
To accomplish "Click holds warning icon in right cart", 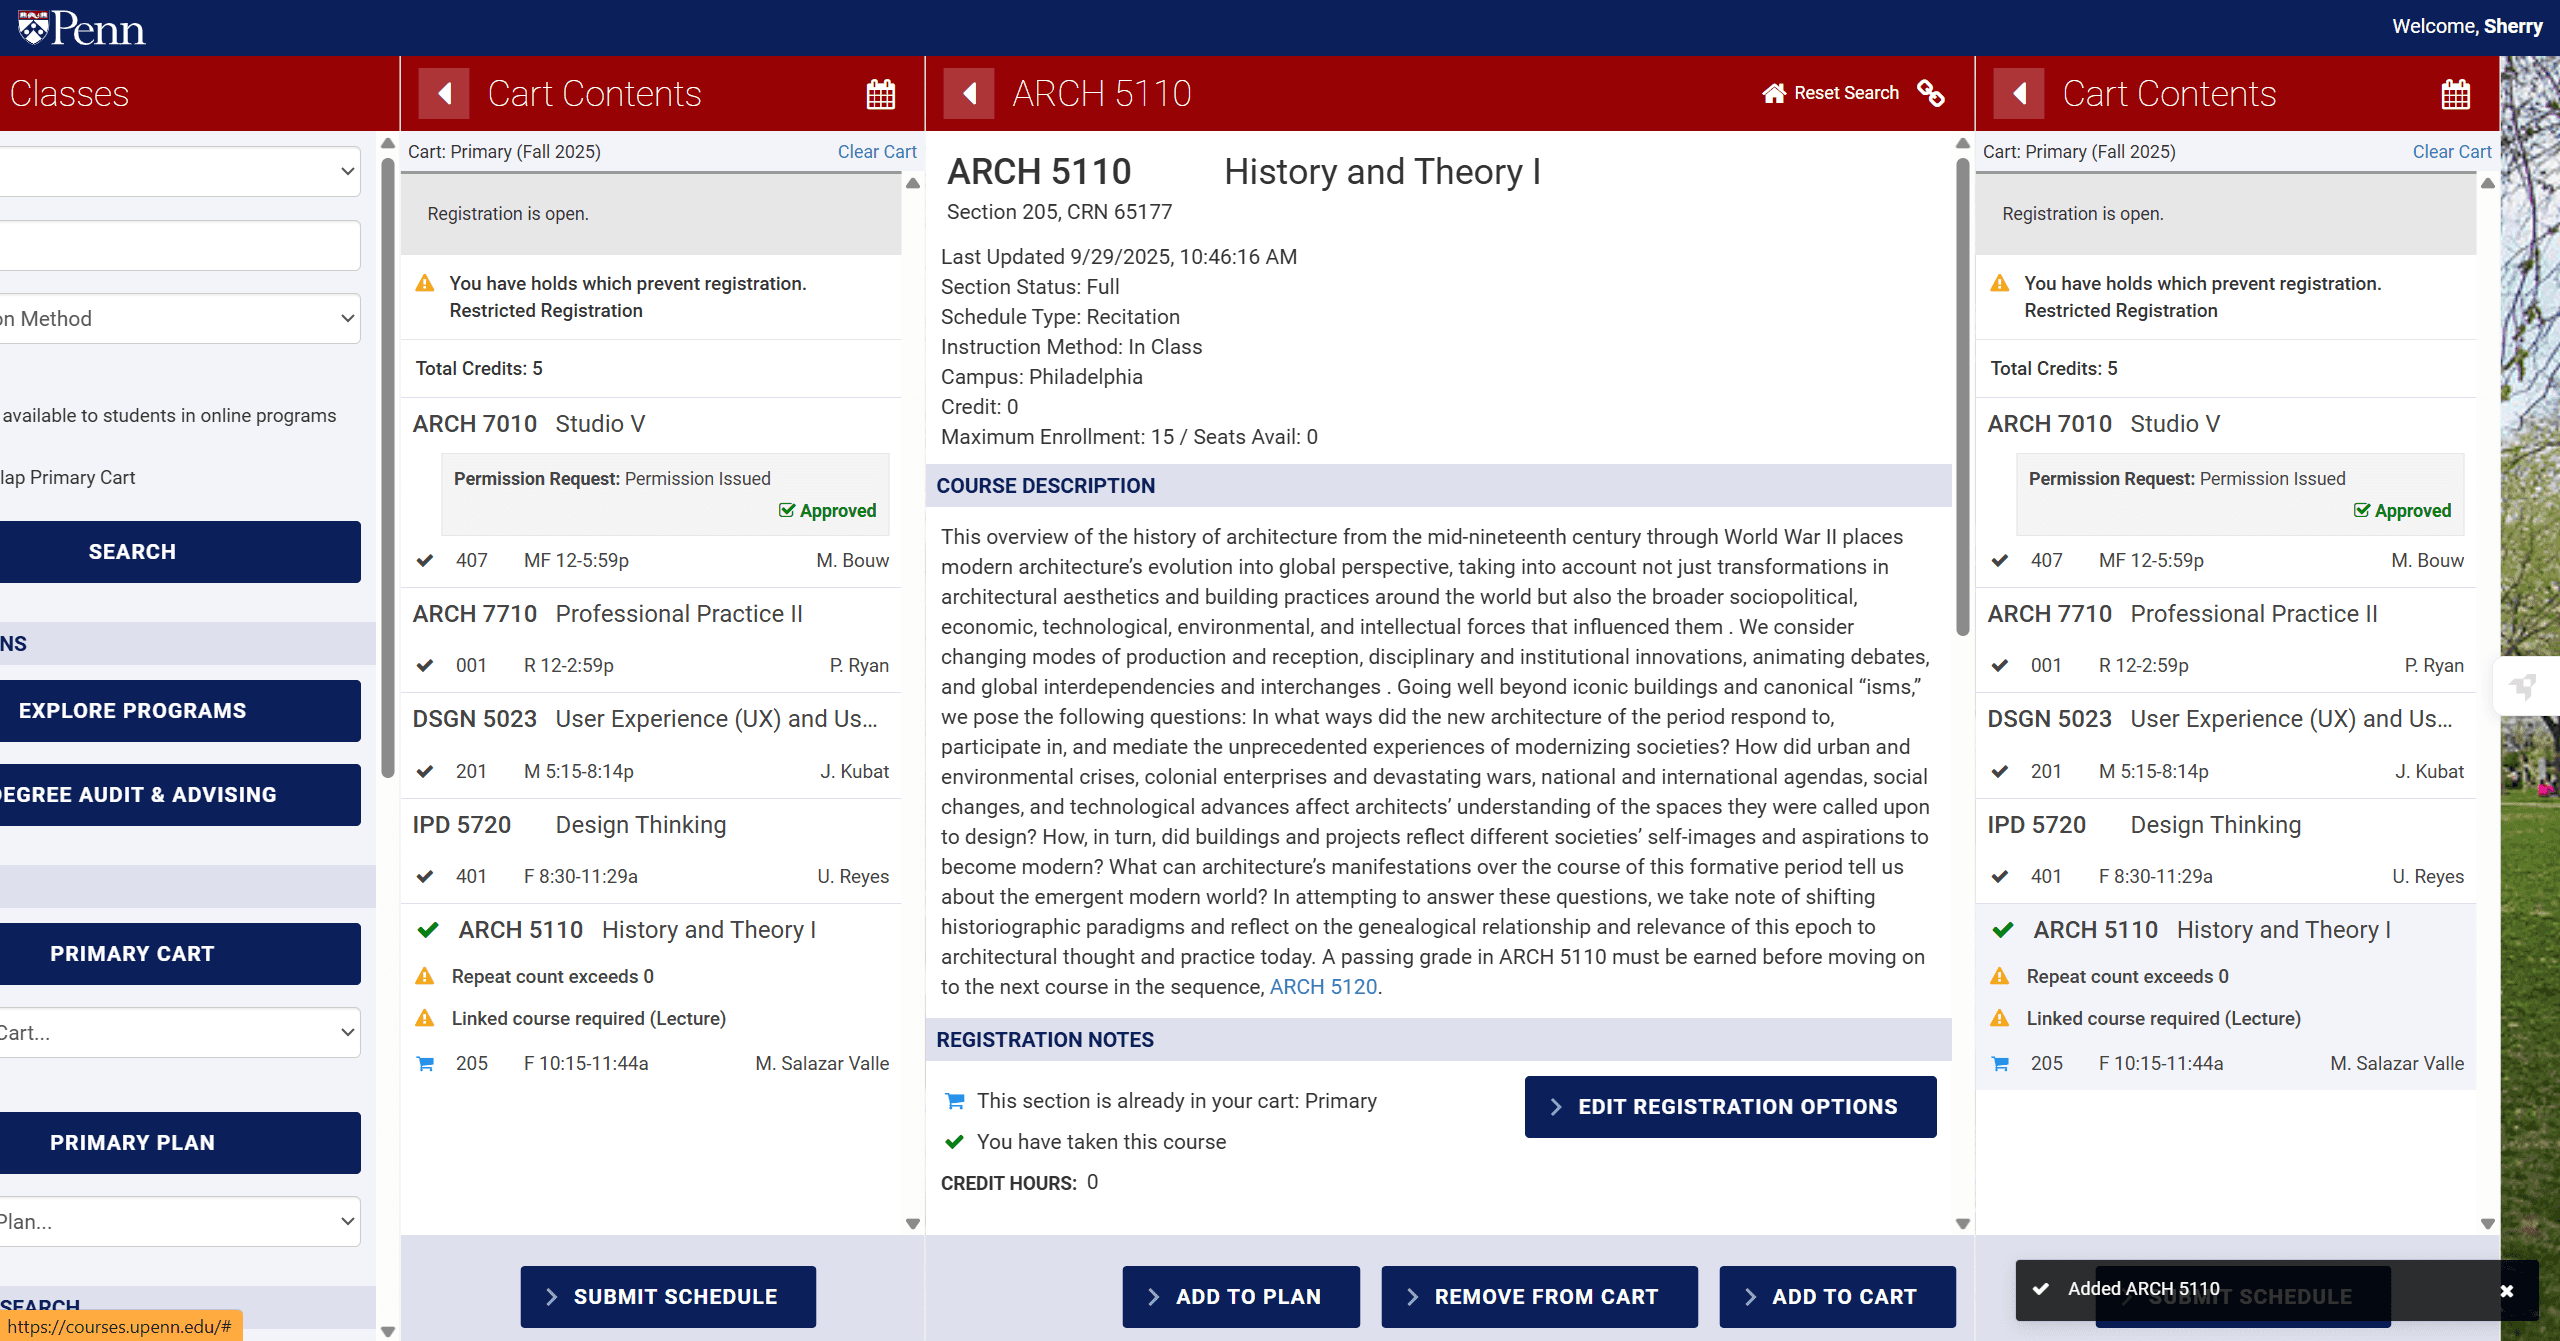I will [2000, 284].
